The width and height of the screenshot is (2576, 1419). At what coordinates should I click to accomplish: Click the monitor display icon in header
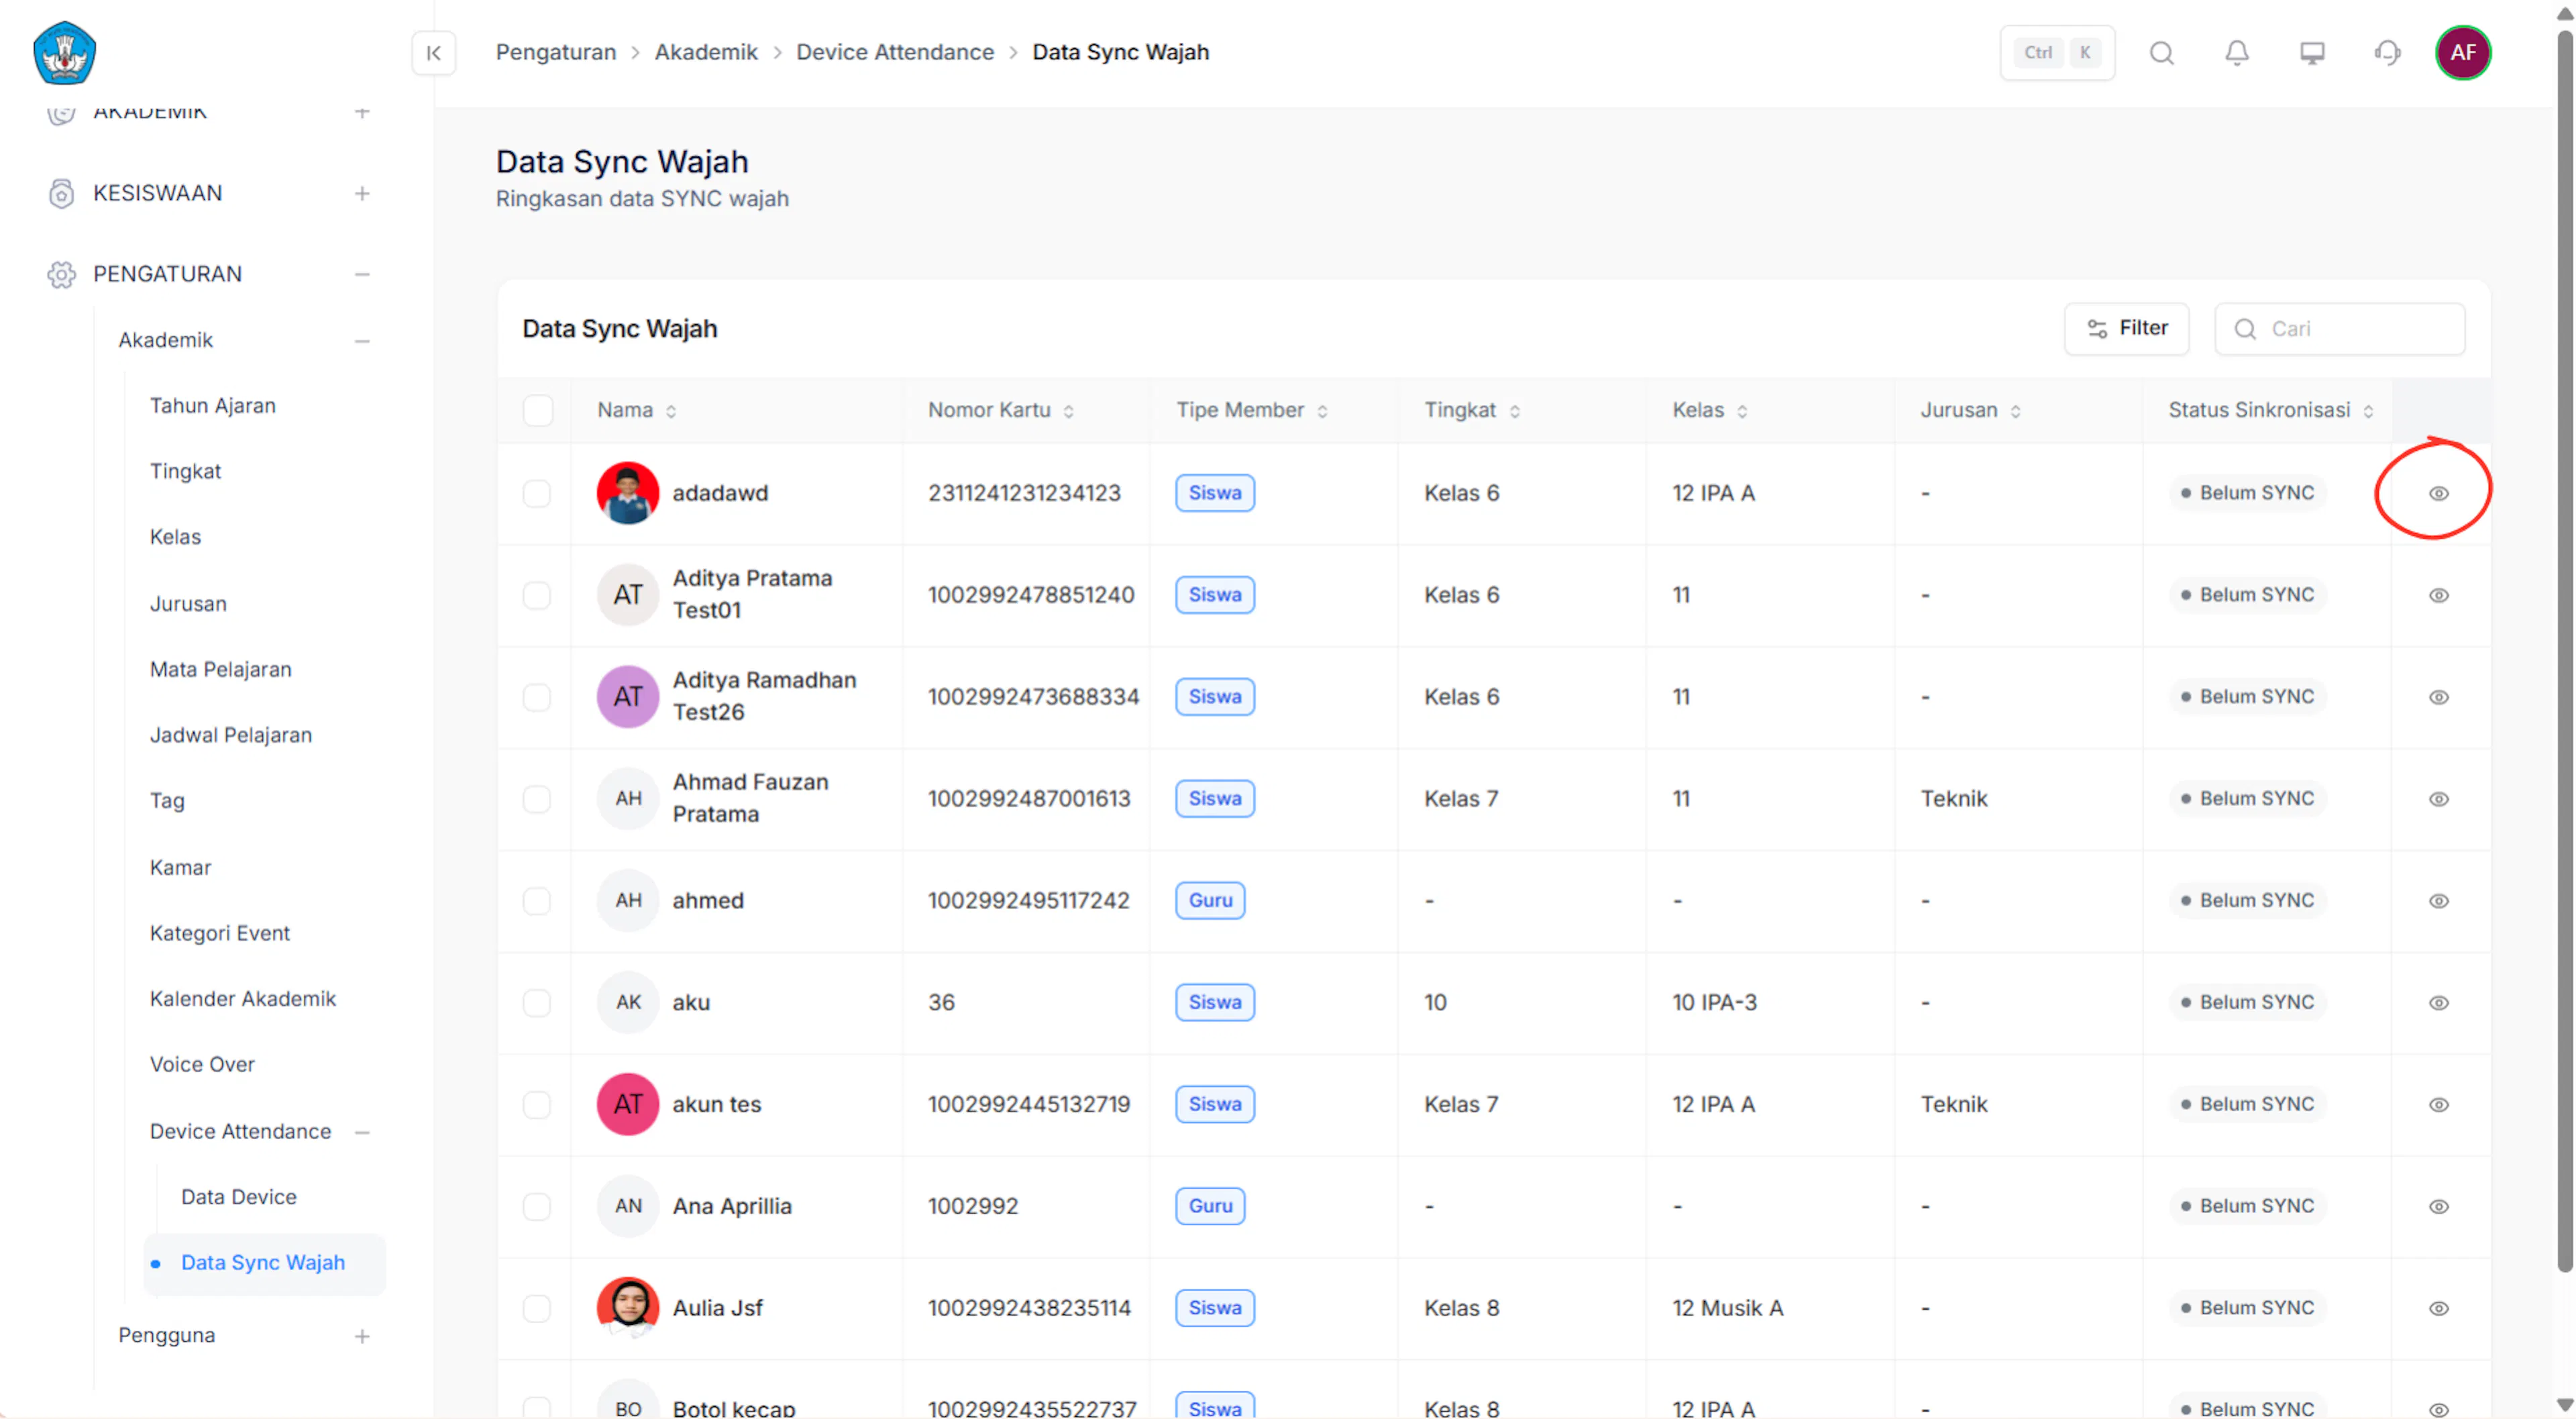(x=2311, y=53)
